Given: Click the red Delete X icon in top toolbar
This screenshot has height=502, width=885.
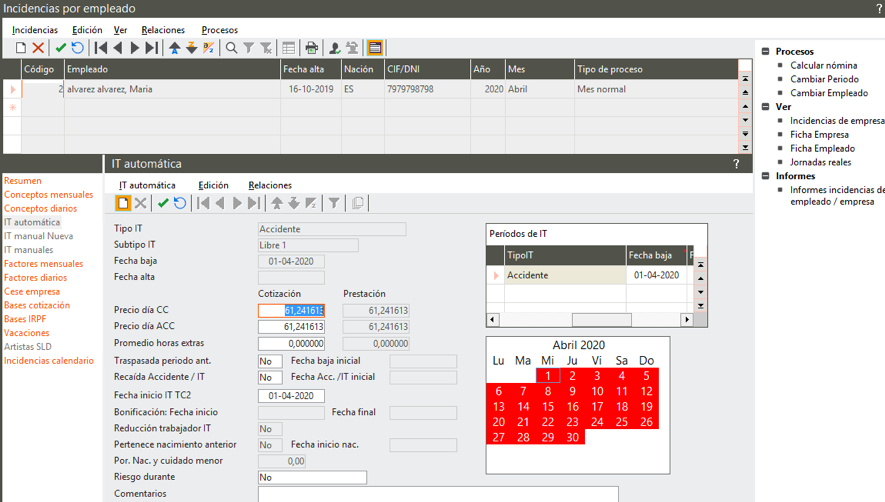Looking at the screenshot, I should pos(38,48).
